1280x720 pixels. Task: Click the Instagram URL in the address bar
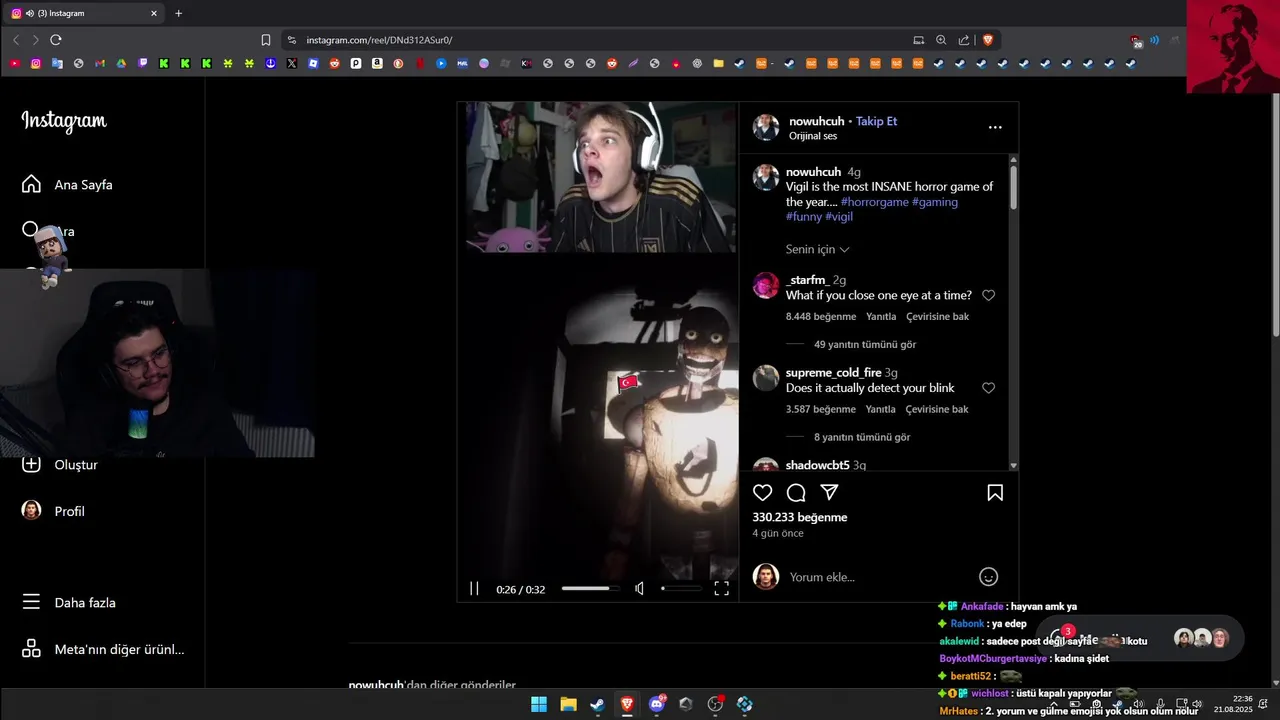pyautogui.click(x=379, y=40)
